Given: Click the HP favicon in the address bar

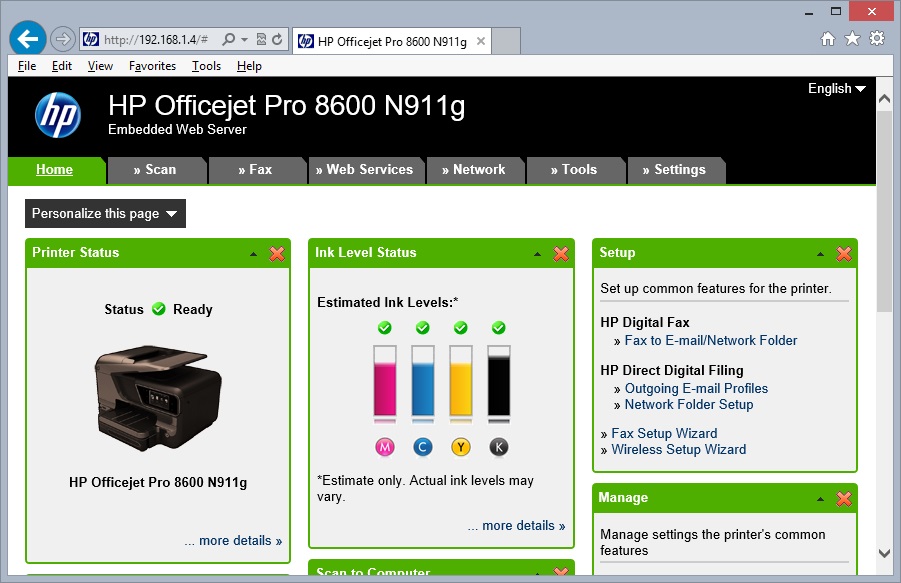Looking at the screenshot, I should 91,39.
